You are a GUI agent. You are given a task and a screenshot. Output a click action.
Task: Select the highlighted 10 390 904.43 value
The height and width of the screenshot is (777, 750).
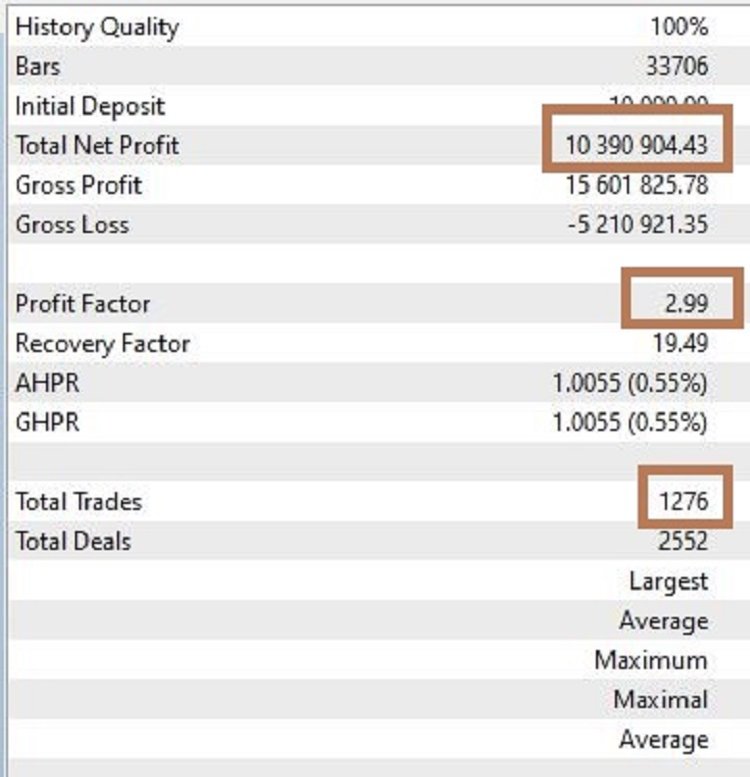[636, 146]
